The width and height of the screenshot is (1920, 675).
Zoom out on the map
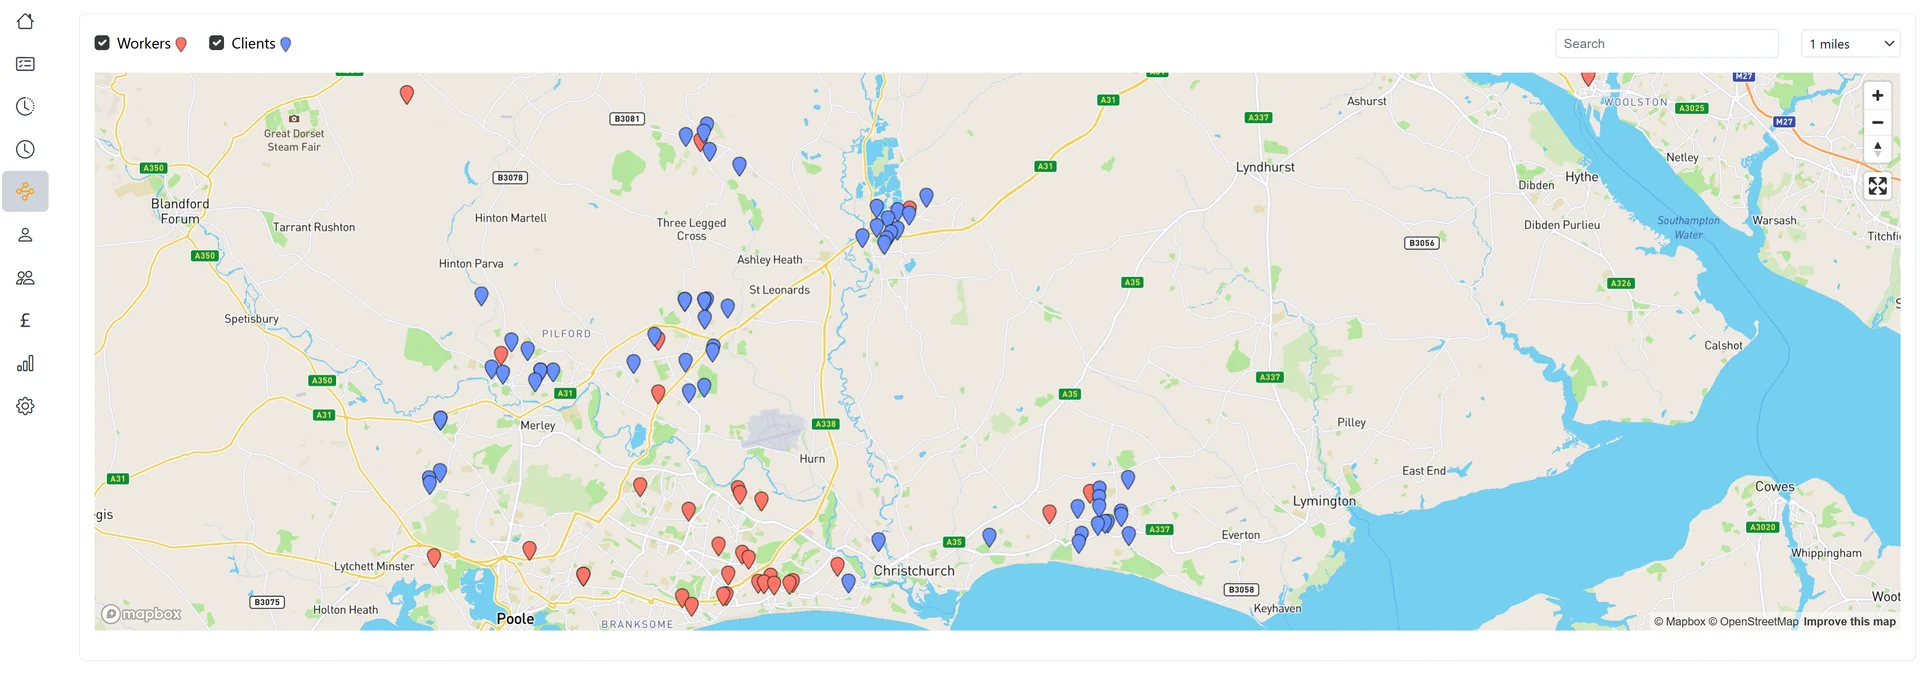coord(1877,122)
